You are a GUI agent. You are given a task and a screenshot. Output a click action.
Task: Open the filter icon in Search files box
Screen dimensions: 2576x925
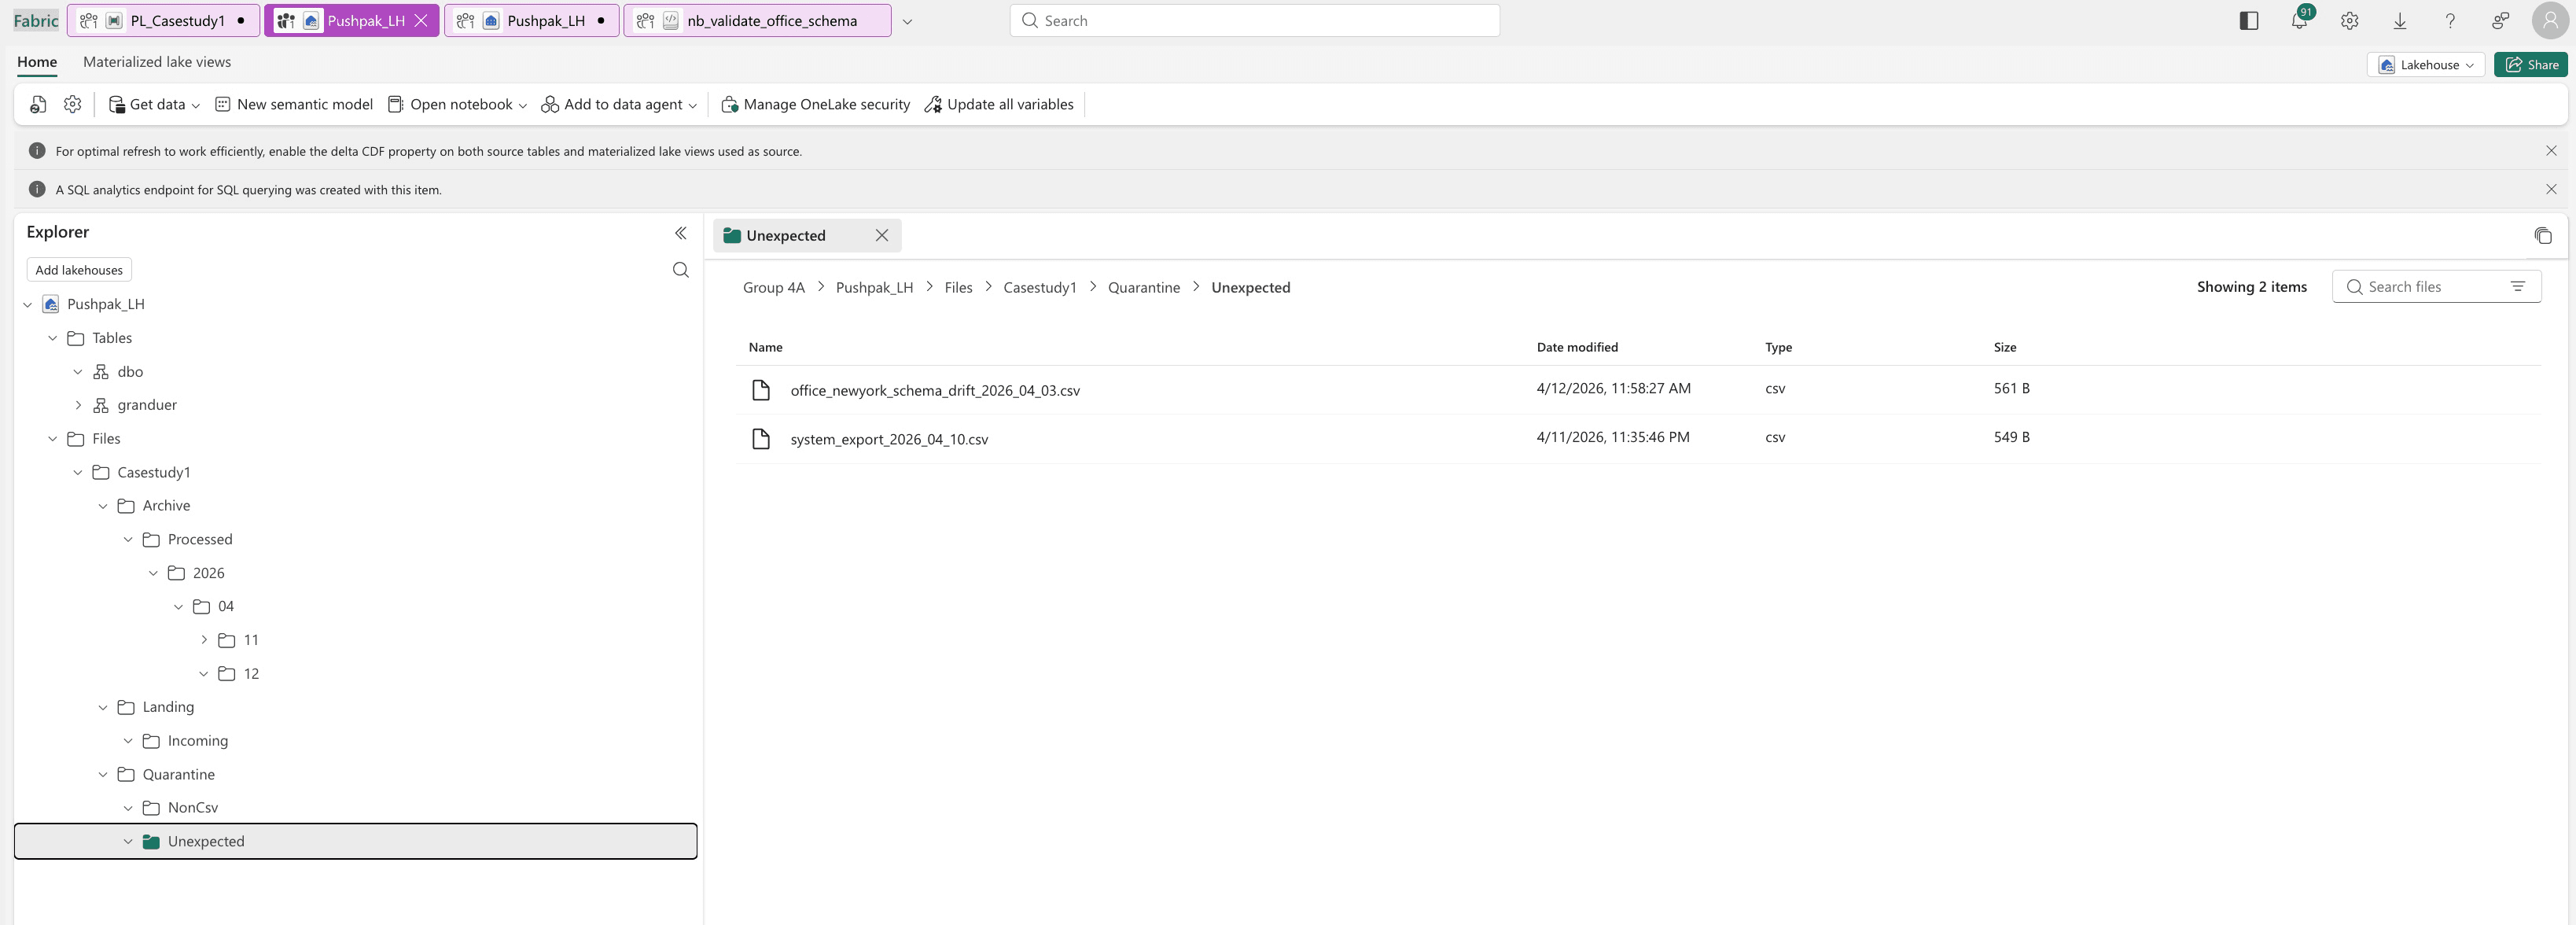[x=2518, y=287]
